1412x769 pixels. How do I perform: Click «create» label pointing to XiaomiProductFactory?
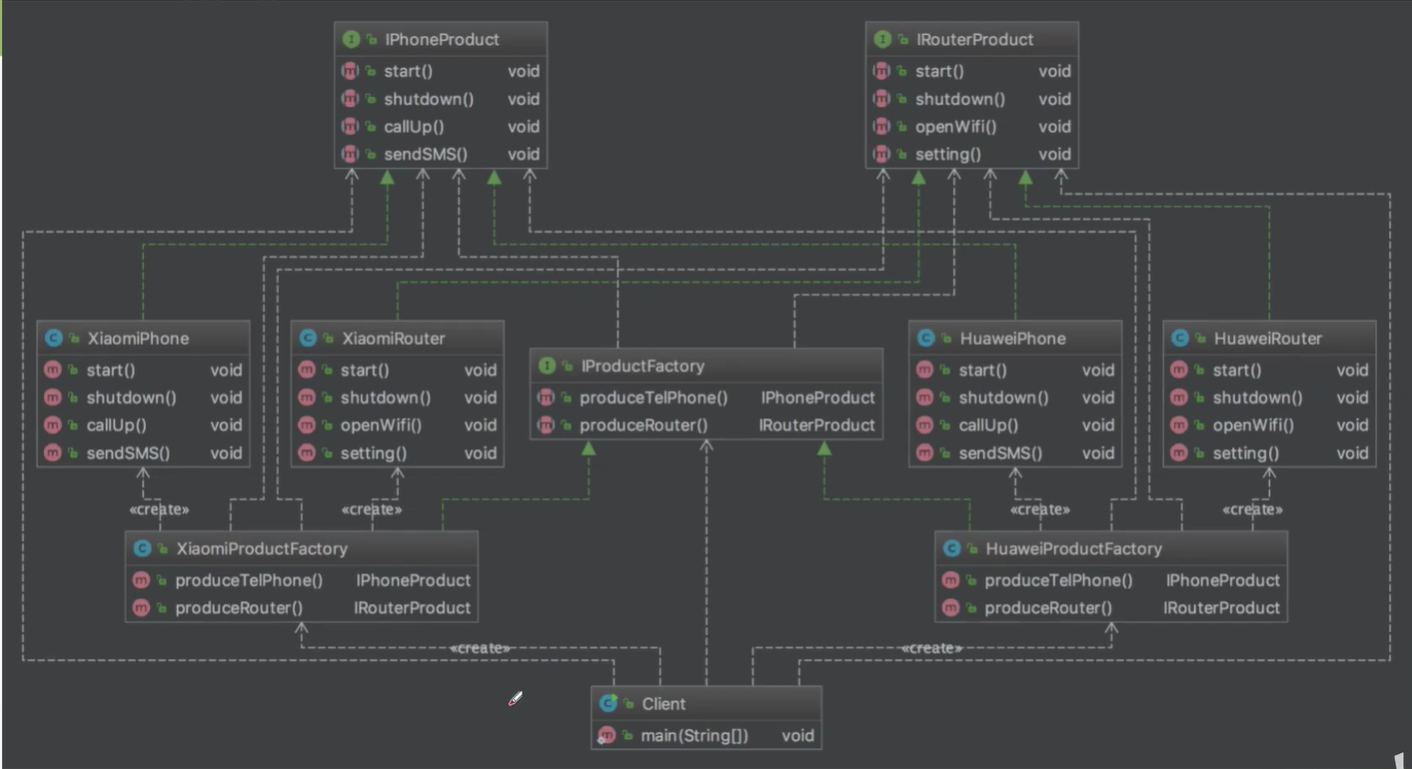[x=480, y=648]
